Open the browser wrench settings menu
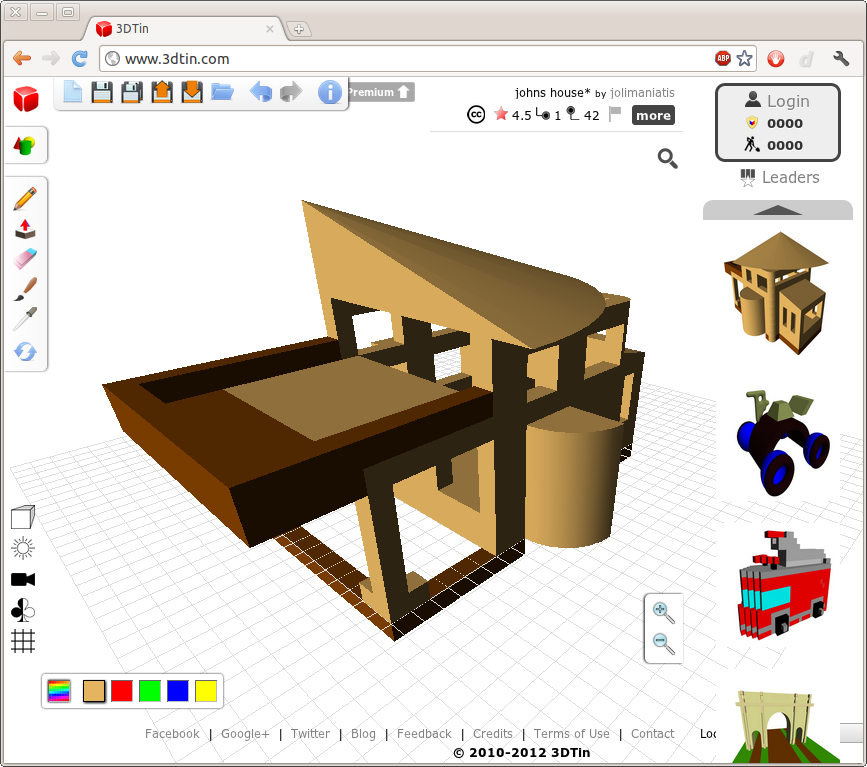Image resolution: width=867 pixels, height=767 pixels. click(x=841, y=59)
